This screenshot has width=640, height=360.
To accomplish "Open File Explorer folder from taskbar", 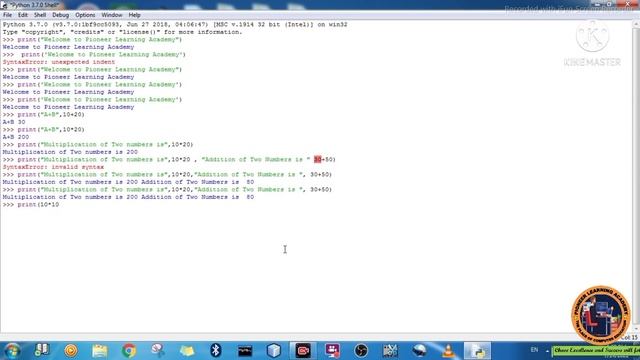I will pyautogui.click(x=100, y=351).
